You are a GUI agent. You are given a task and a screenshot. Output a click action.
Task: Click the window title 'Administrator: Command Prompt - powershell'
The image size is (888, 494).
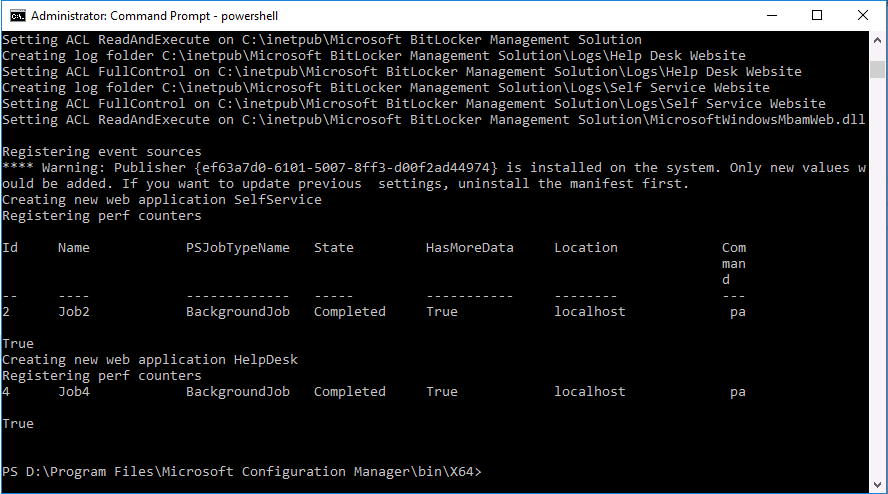pyautogui.click(x=154, y=16)
